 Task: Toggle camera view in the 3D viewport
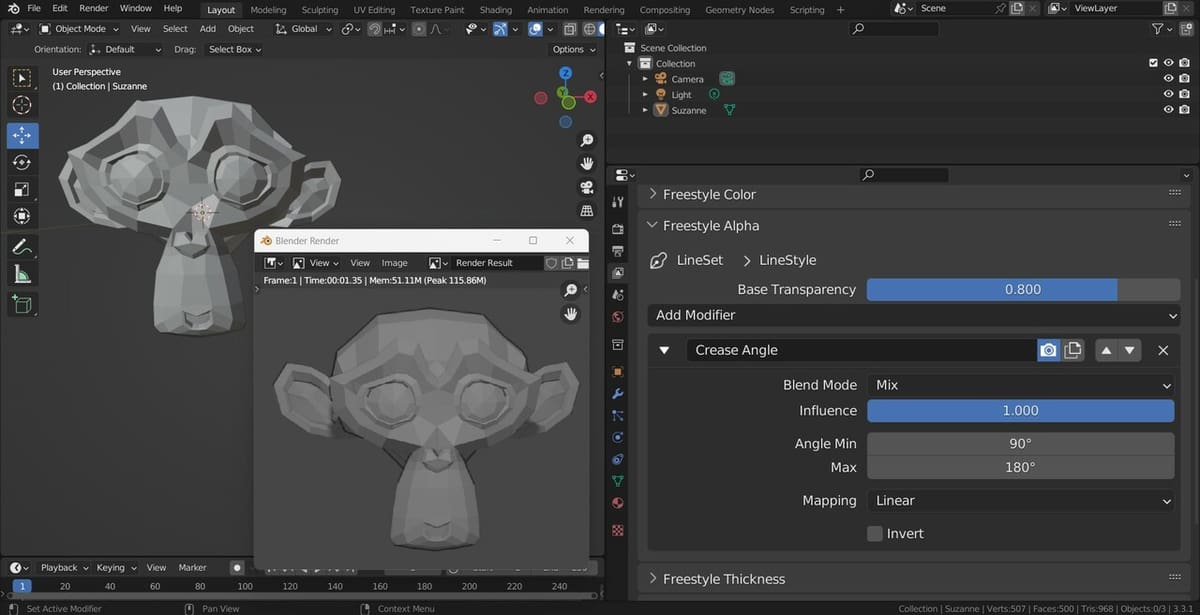587,187
